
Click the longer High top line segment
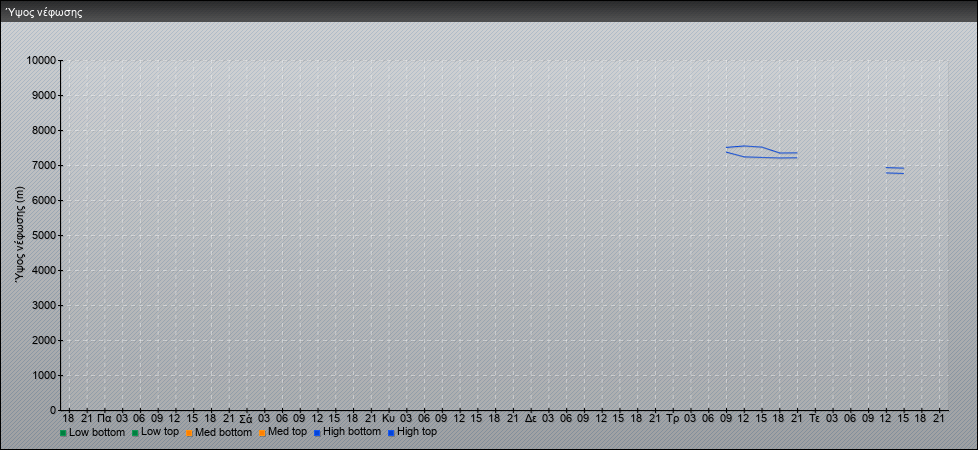point(762,147)
